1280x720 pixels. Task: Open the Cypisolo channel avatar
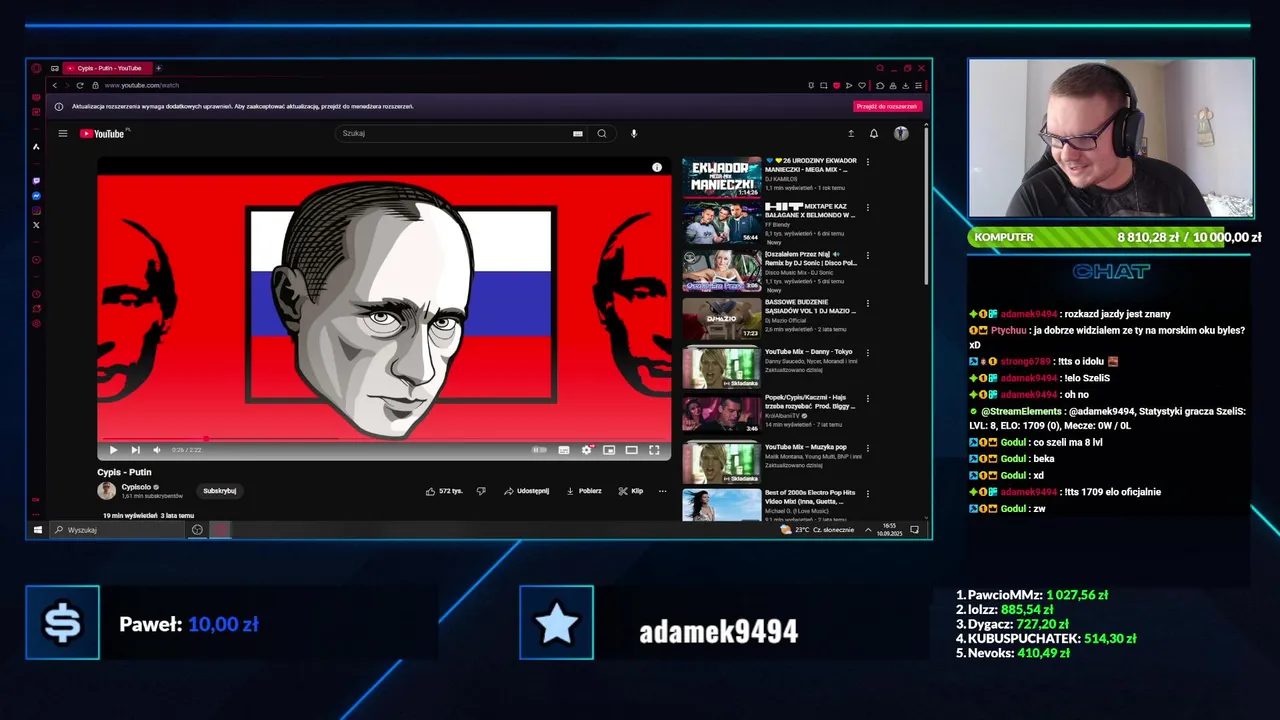pyautogui.click(x=106, y=491)
